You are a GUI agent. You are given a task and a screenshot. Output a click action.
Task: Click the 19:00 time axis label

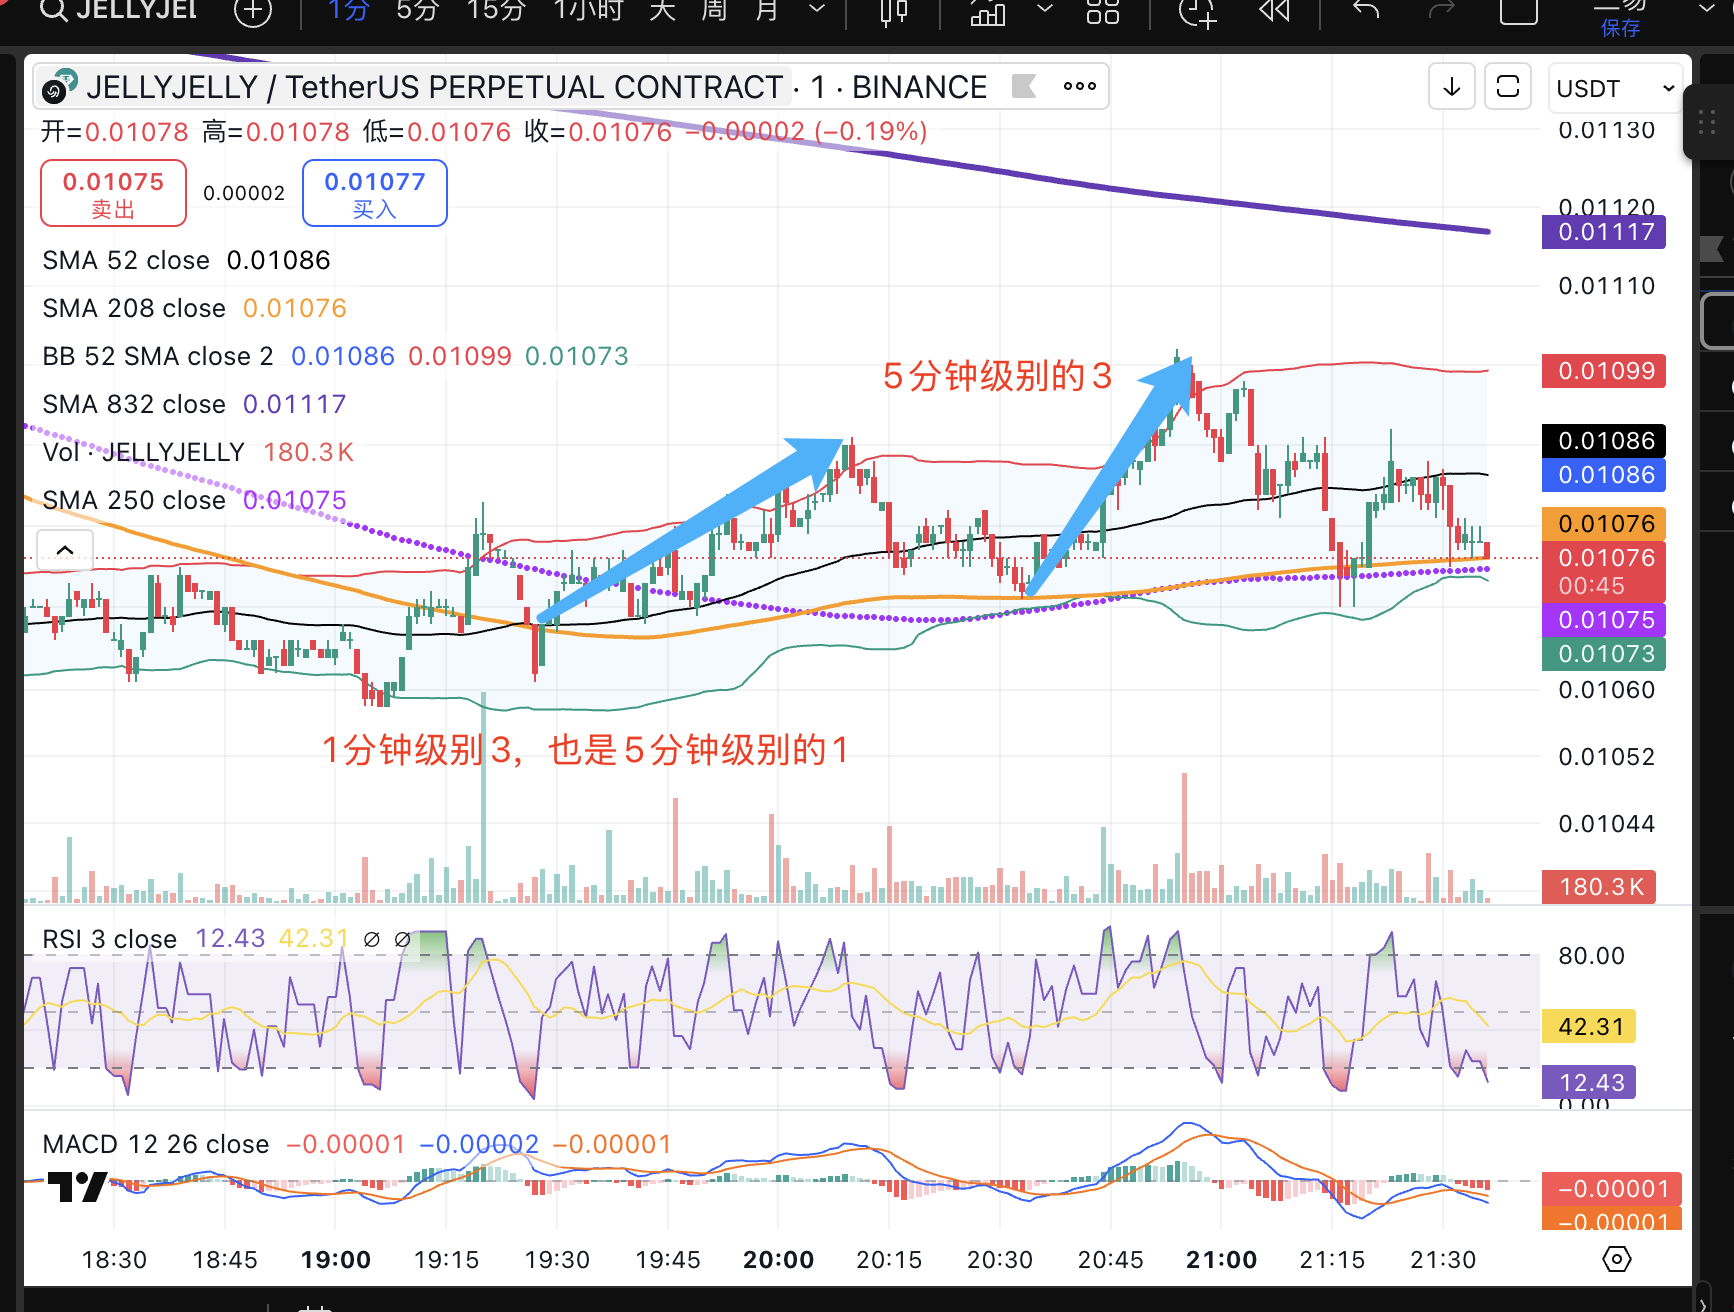coord(336,1260)
